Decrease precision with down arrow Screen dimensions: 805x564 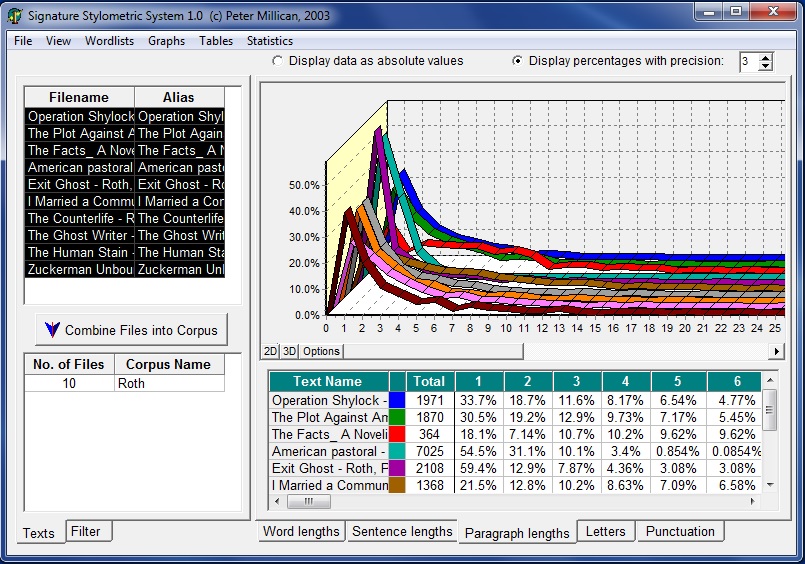coord(765,67)
